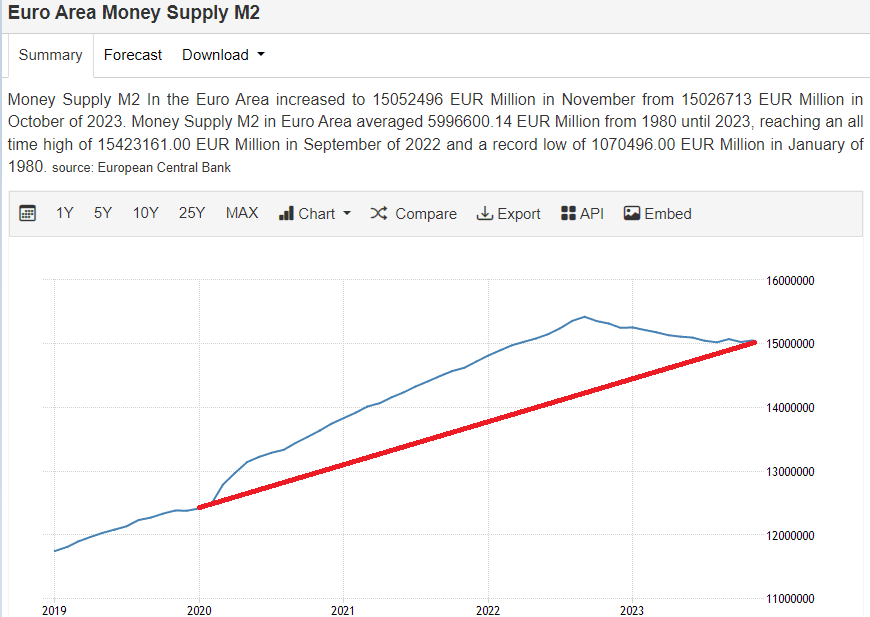Screen dimensions: 870x617
Task: Click the Download dropdown caret arrow
Action: click(261, 54)
